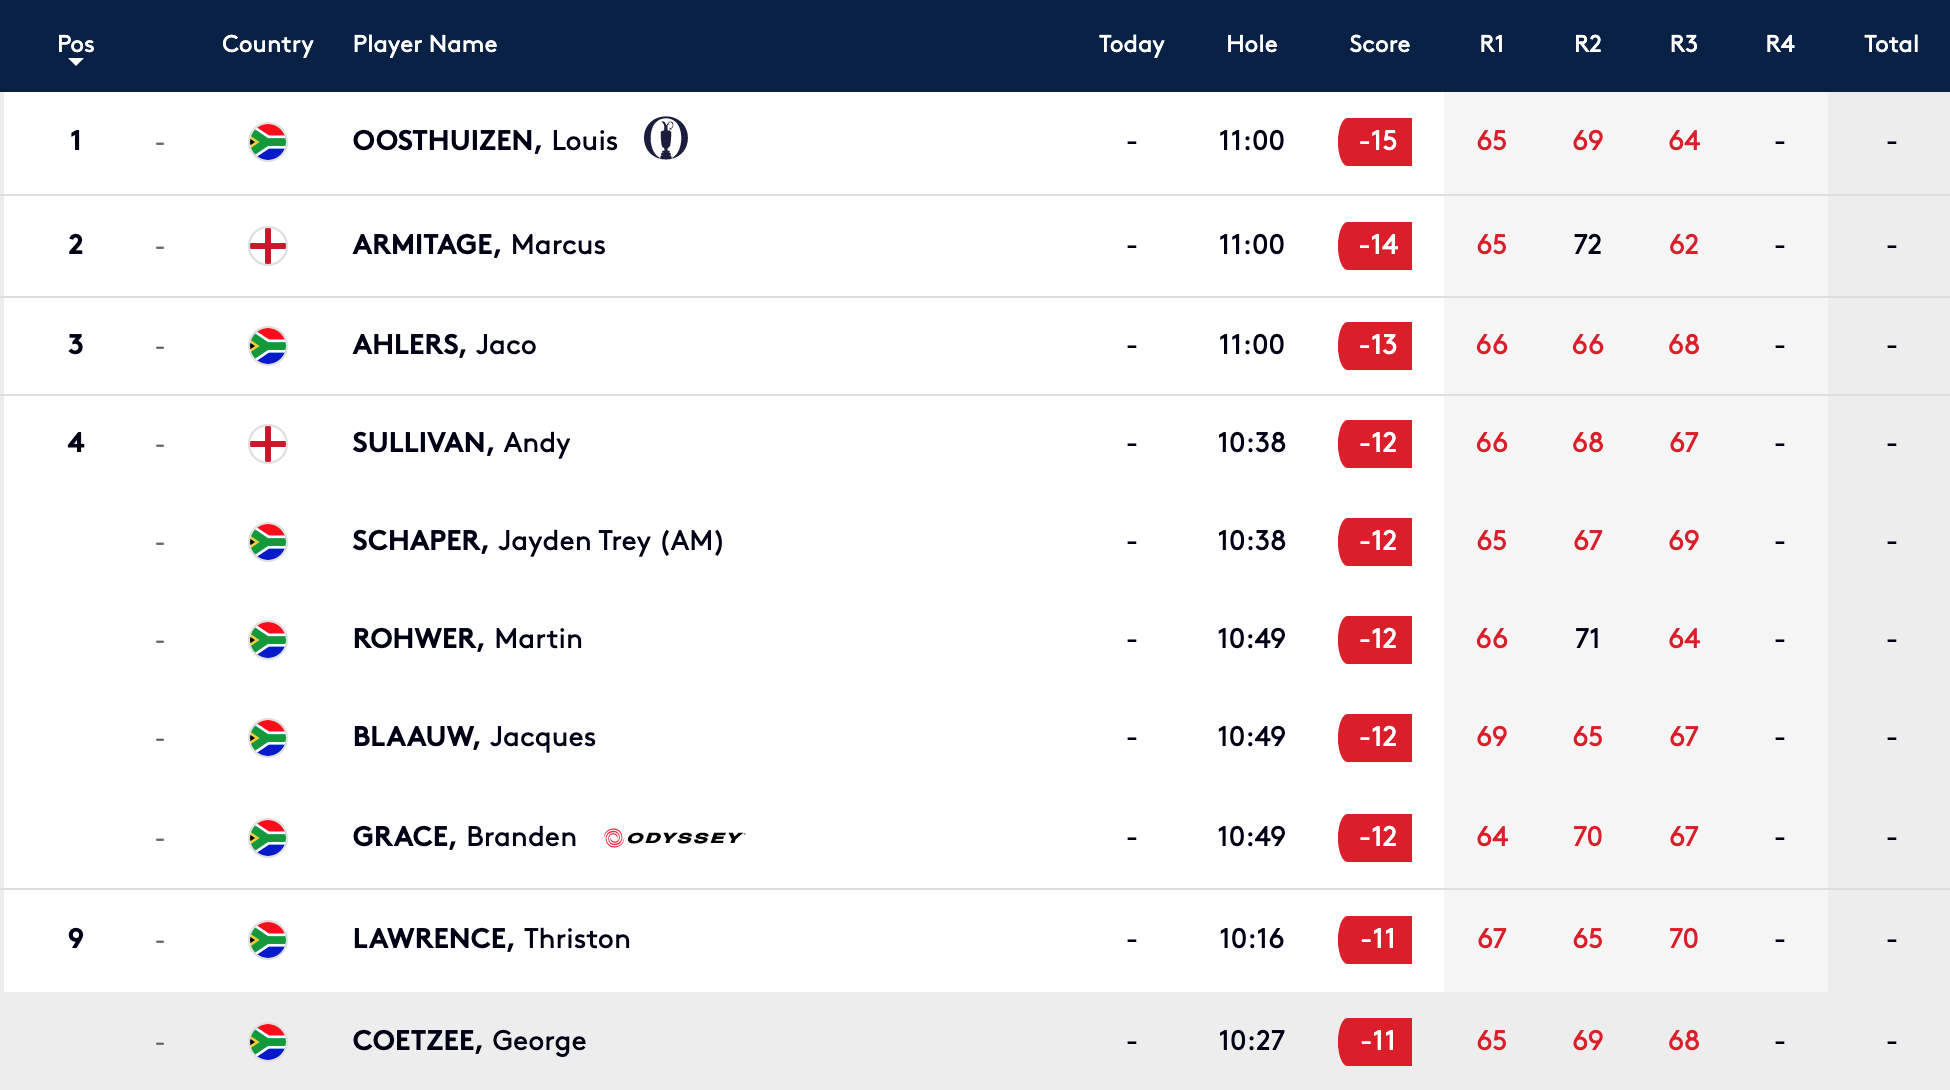1950x1090 pixels.
Task: Select the Player Name column header
Action: click(x=425, y=44)
